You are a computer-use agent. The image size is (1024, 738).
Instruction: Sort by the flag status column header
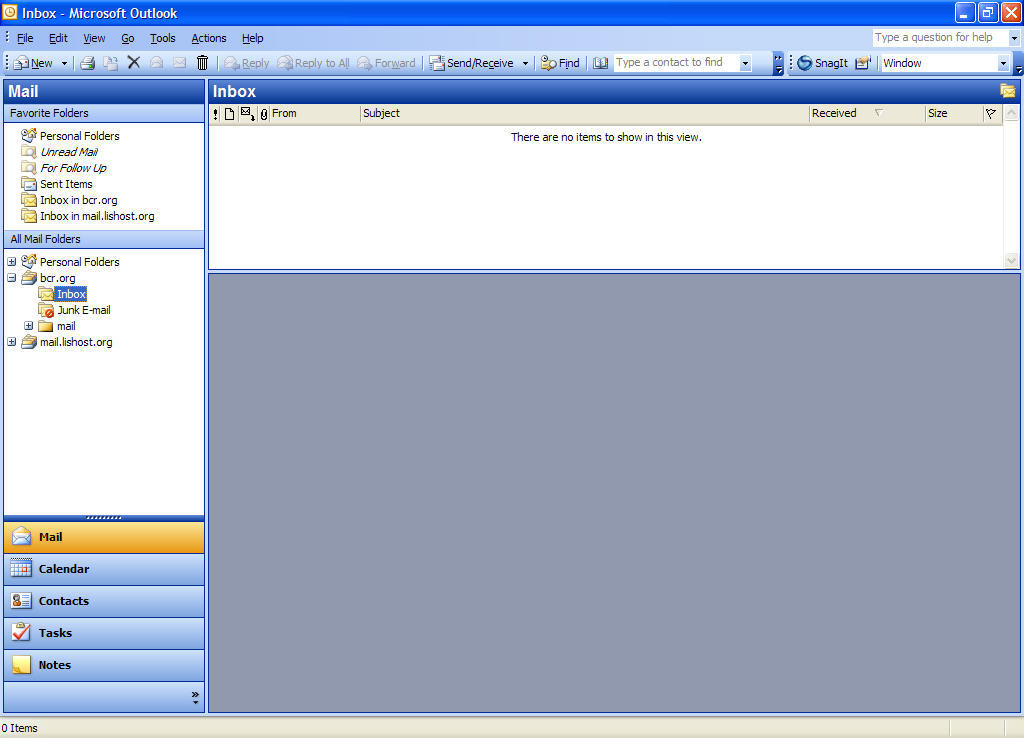[x=991, y=114]
